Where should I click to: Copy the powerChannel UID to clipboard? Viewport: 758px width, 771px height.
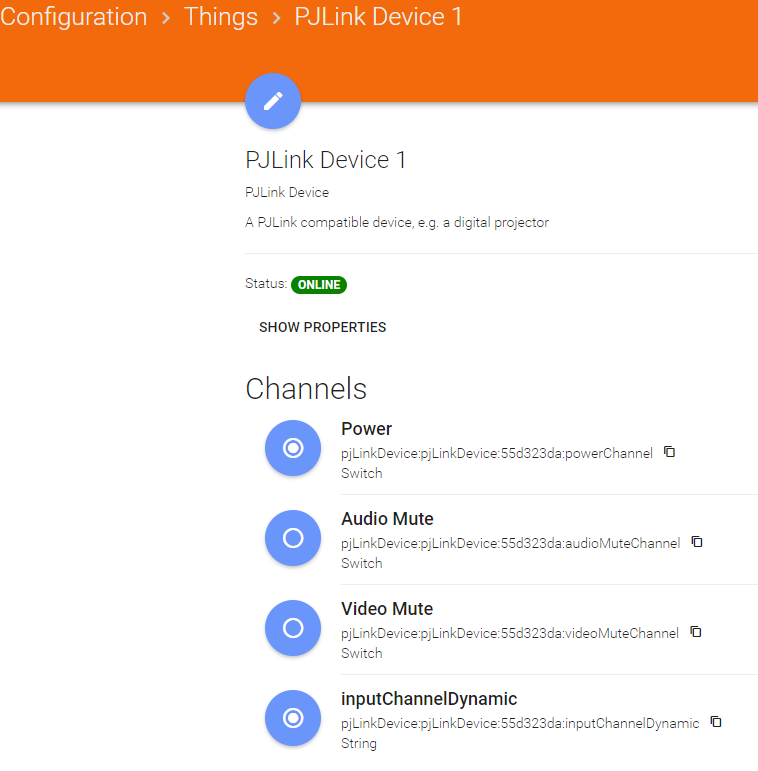click(x=670, y=452)
